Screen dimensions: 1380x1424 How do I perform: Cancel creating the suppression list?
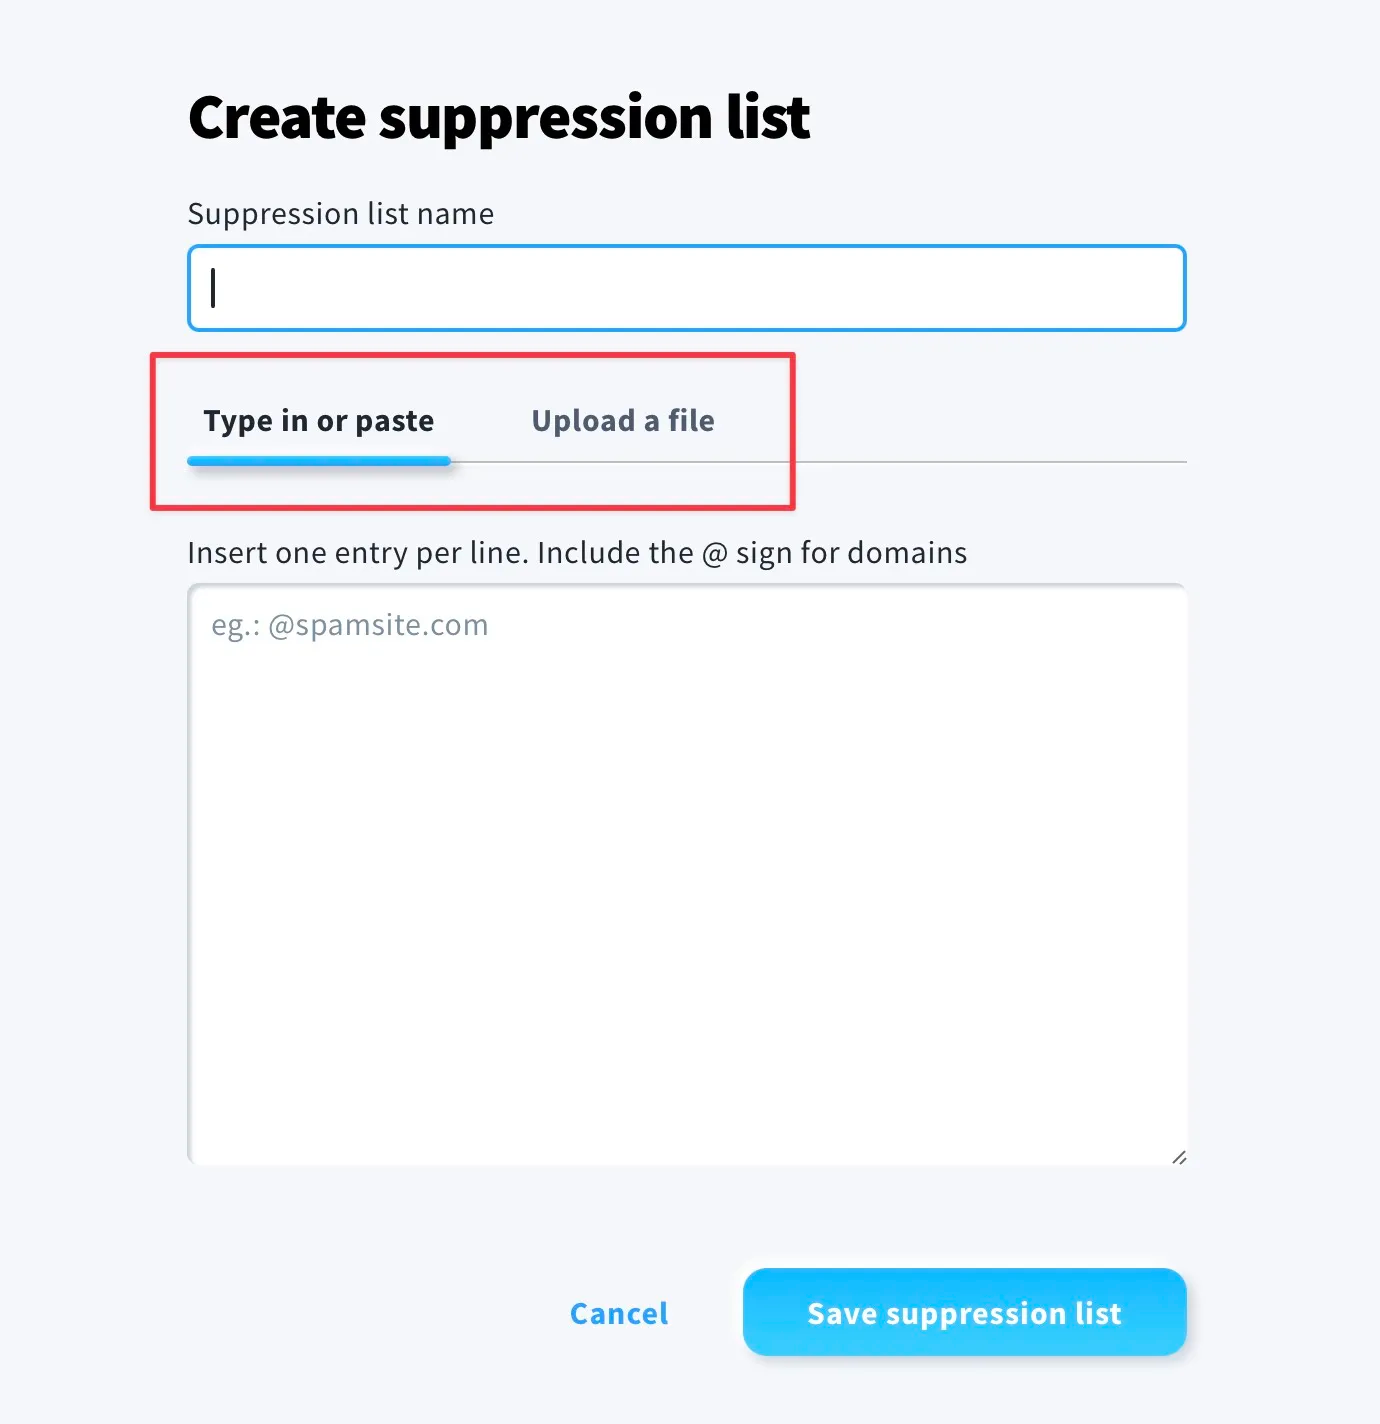click(x=619, y=1313)
